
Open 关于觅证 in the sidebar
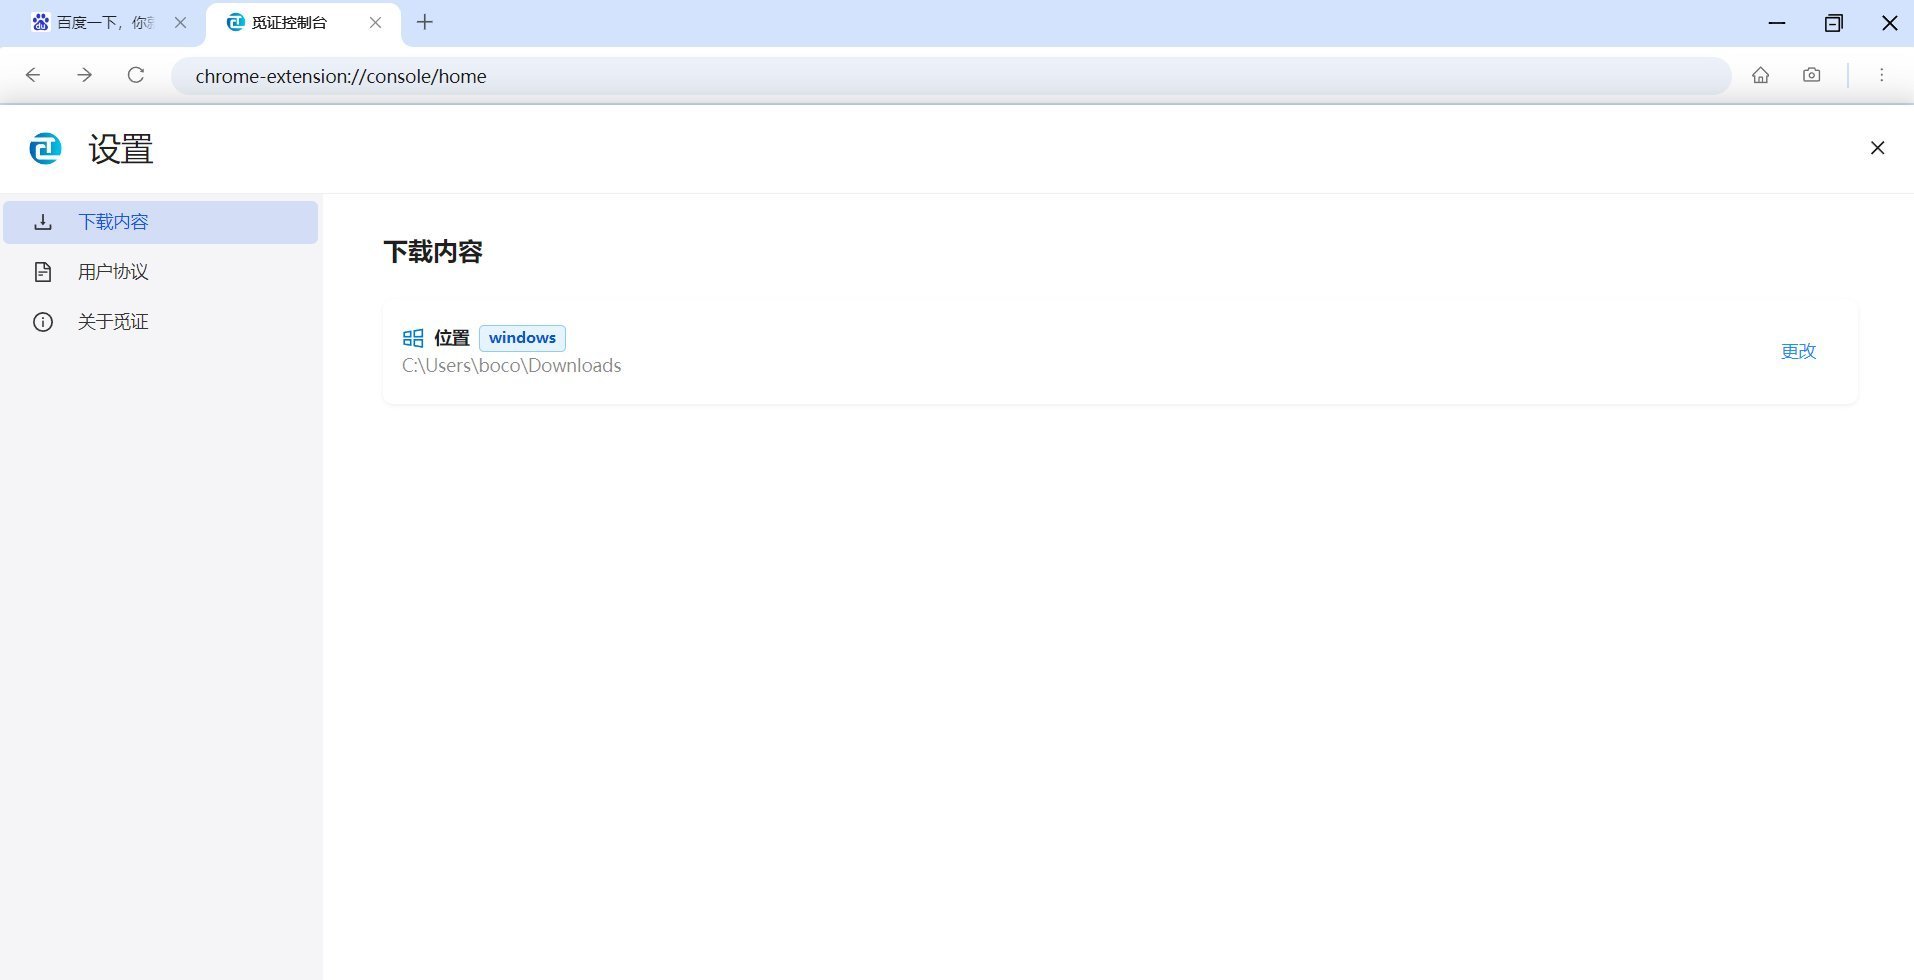click(113, 322)
